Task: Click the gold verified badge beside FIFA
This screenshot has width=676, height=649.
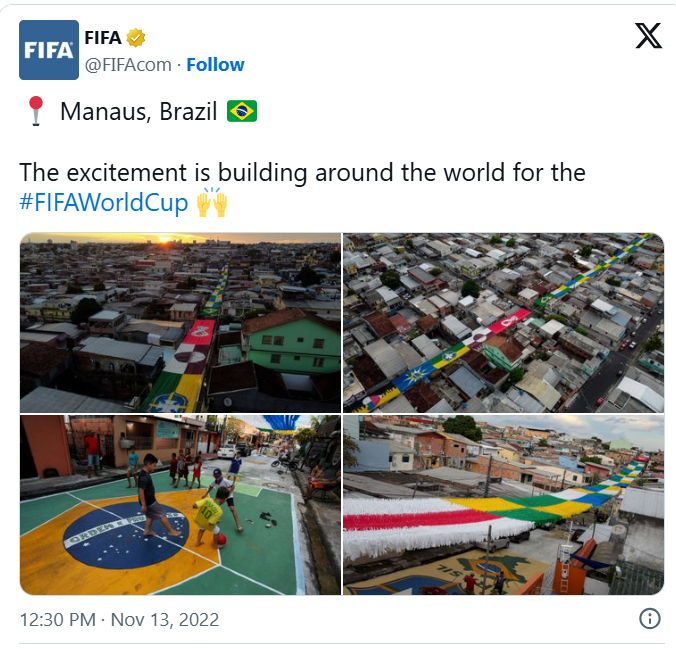Action: pyautogui.click(x=136, y=38)
